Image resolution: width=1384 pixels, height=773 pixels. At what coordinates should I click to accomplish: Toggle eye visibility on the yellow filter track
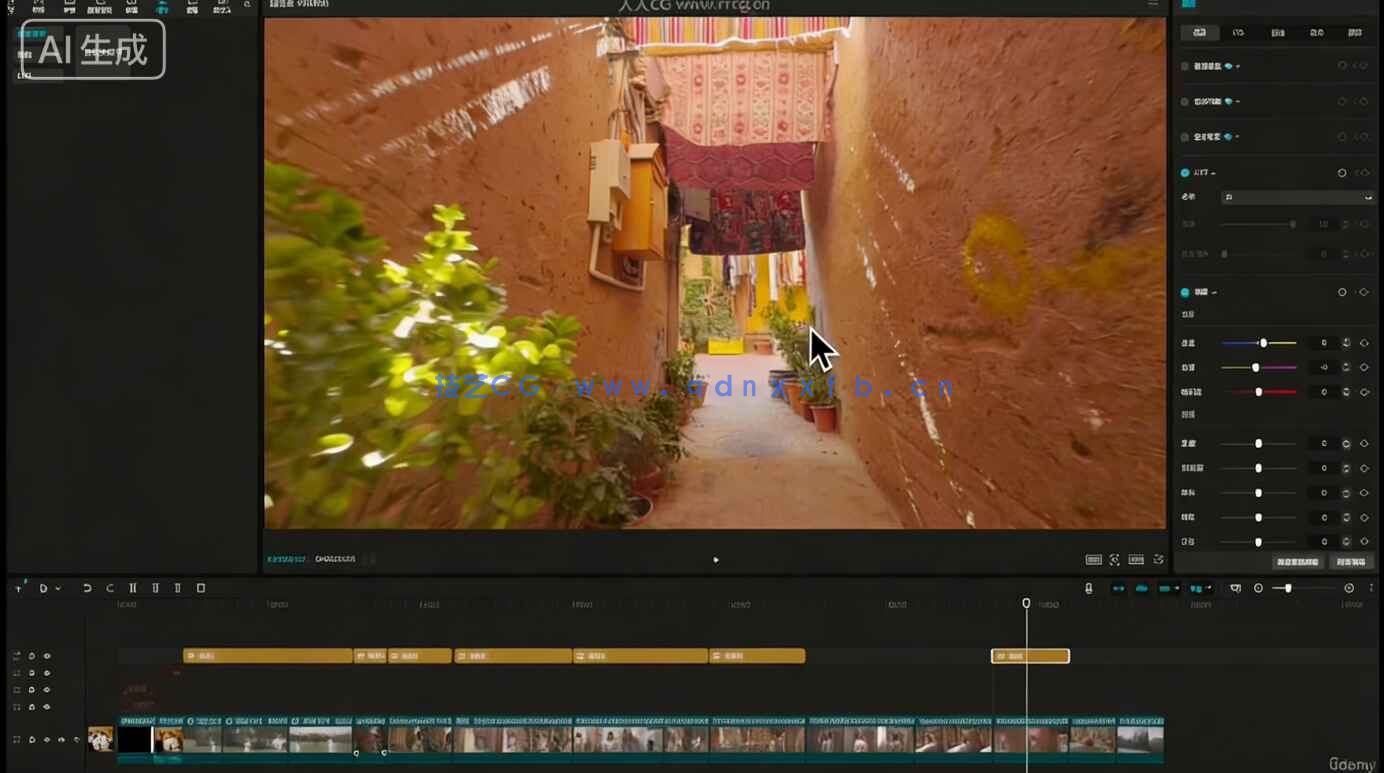pos(46,656)
